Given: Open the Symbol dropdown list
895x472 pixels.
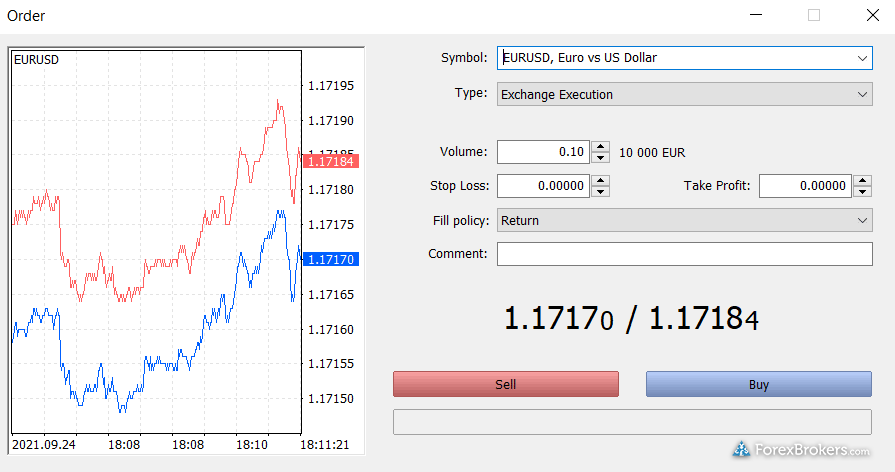Looking at the screenshot, I should point(863,58).
